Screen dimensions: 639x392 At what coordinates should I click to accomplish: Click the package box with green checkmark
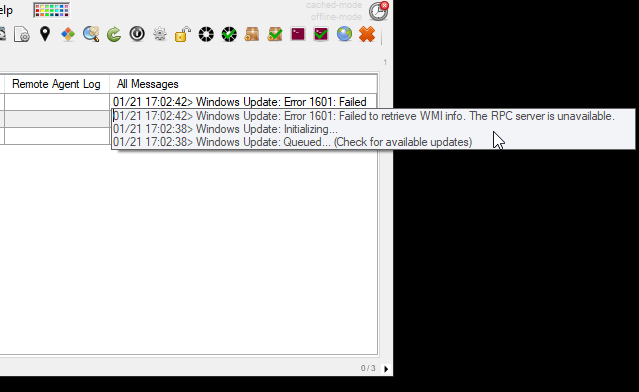(x=275, y=34)
